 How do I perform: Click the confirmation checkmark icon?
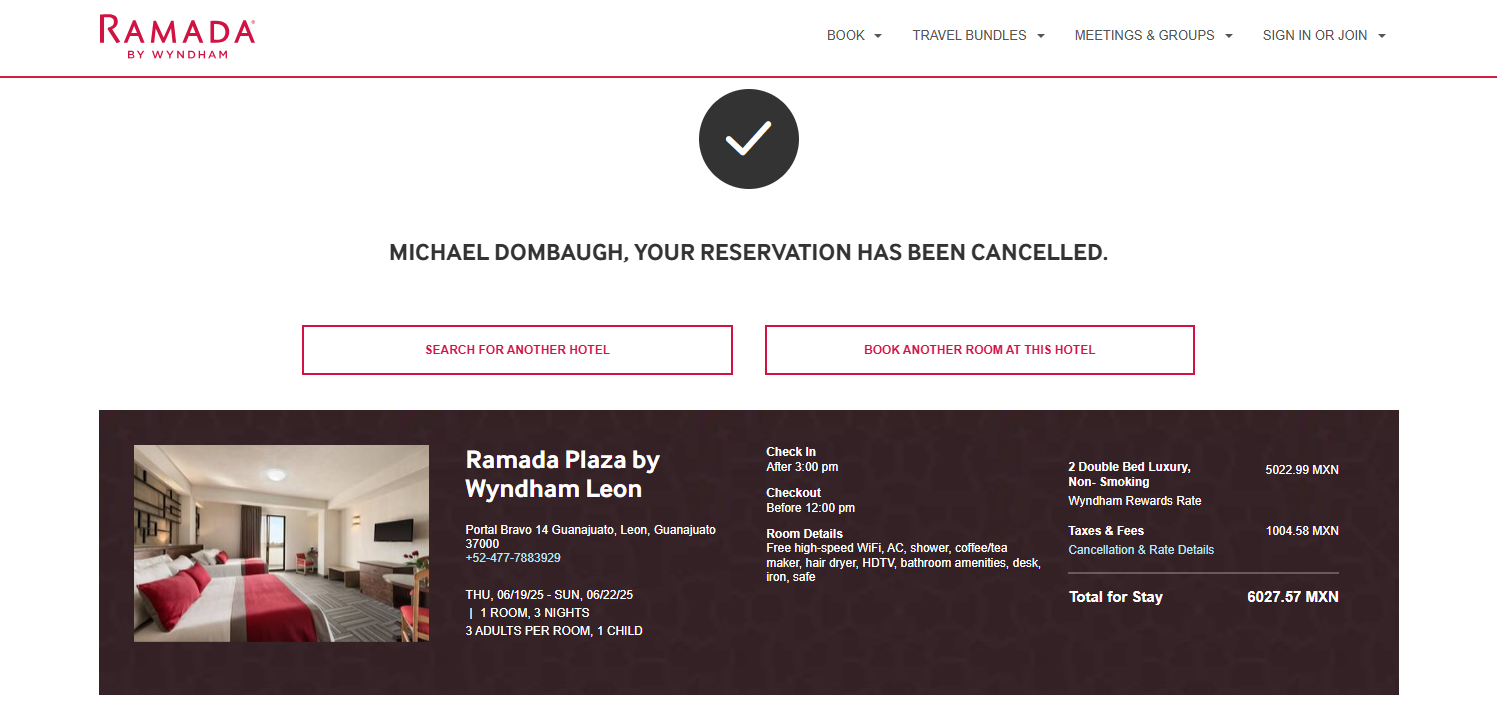pyautogui.click(x=748, y=138)
